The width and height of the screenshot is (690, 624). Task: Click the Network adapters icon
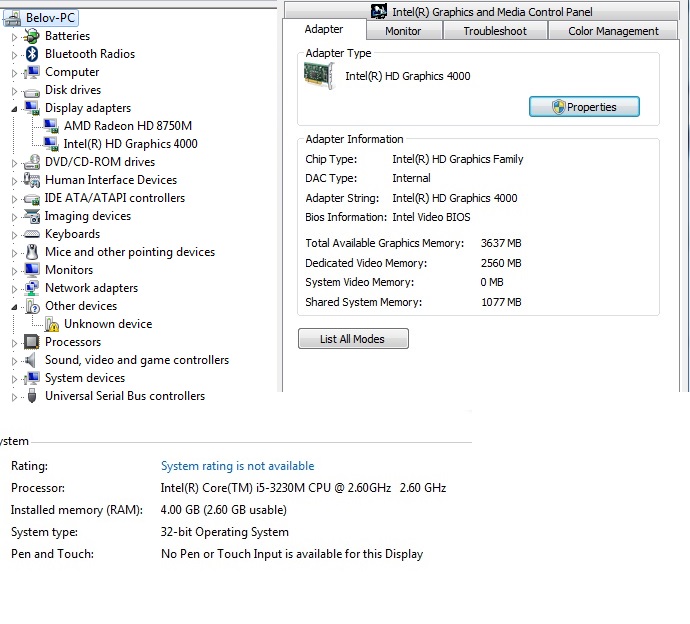(32, 288)
